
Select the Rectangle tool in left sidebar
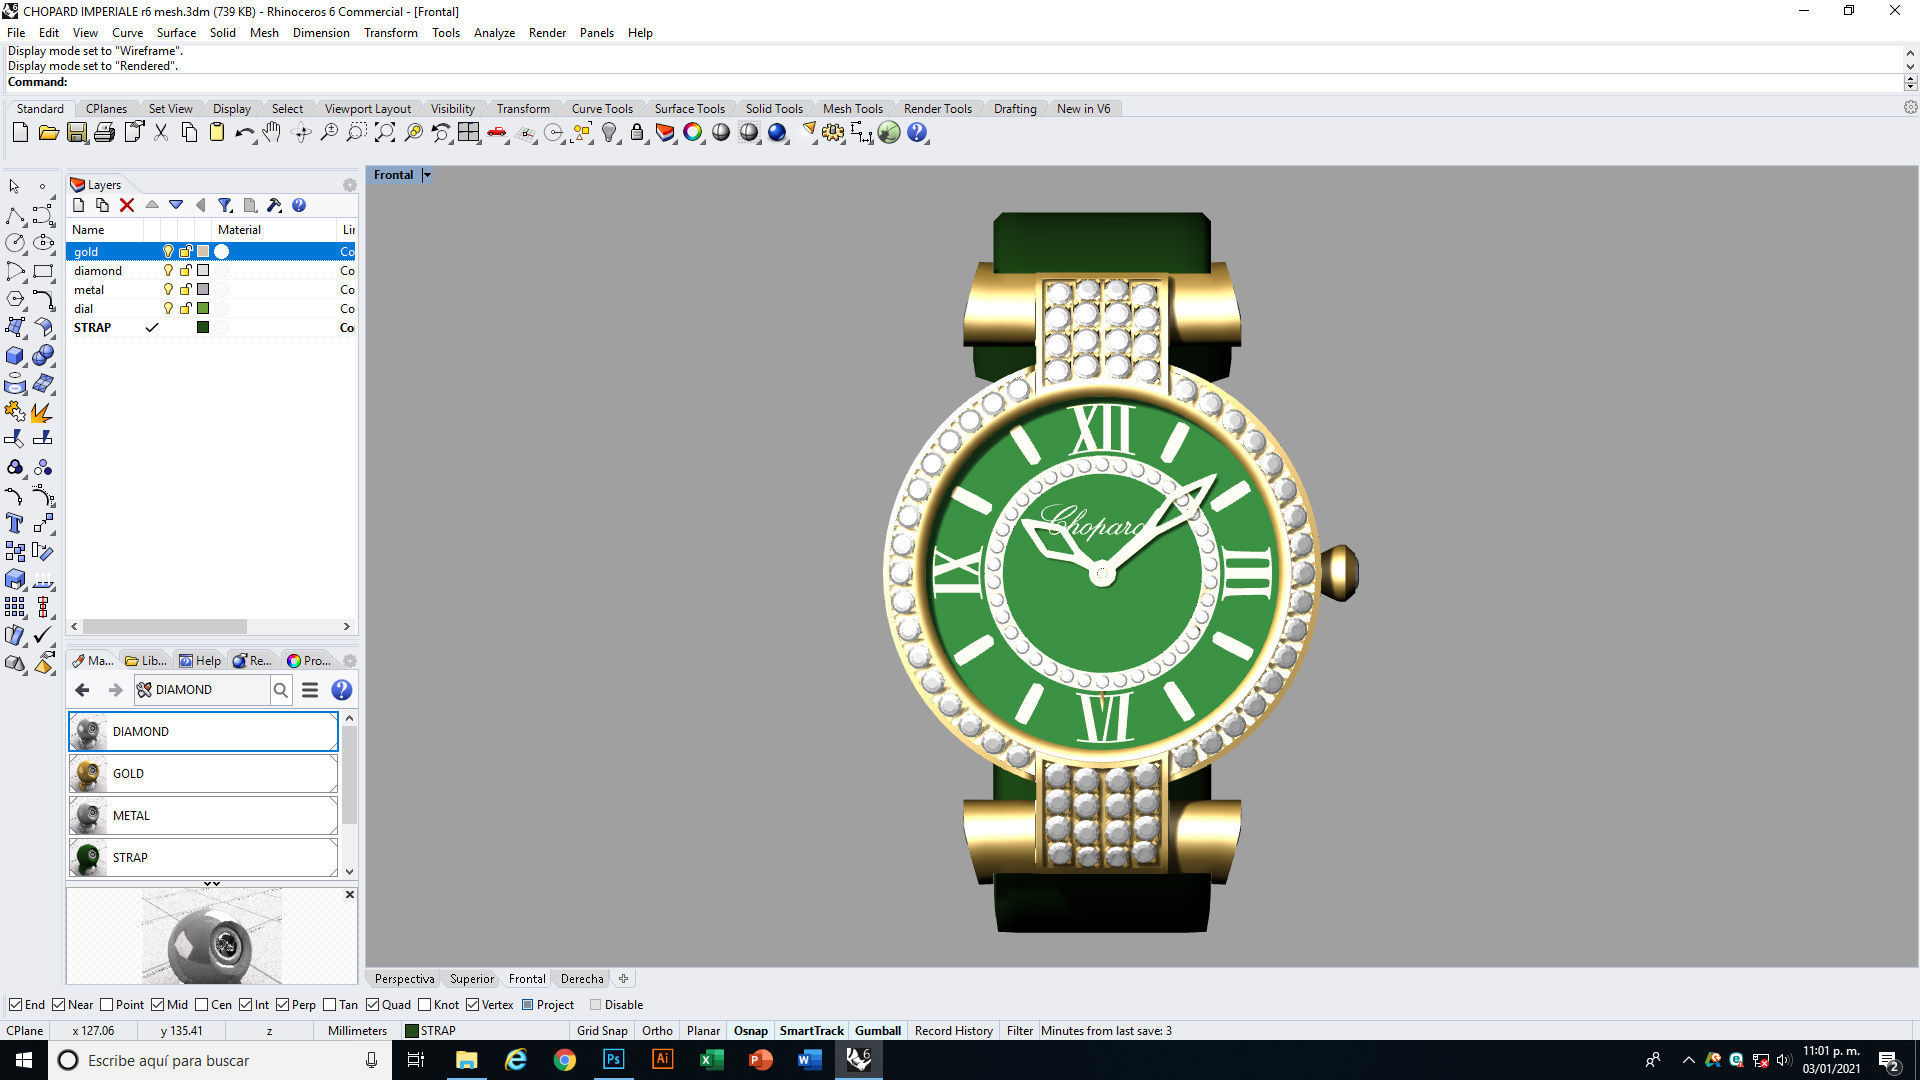click(x=43, y=271)
